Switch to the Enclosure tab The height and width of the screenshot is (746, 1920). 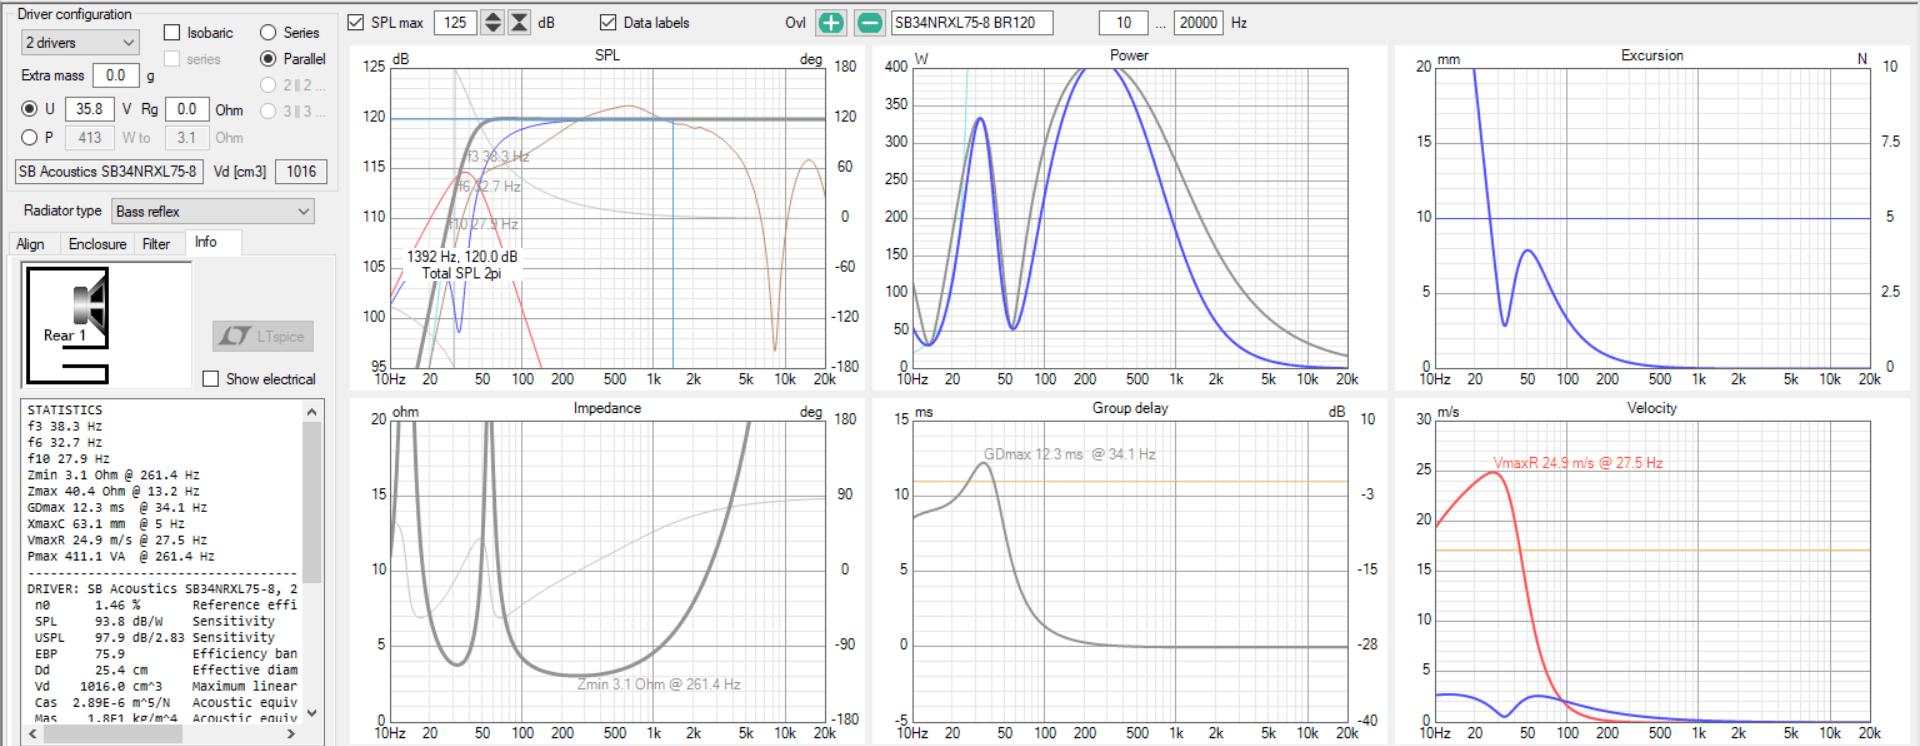coord(97,244)
